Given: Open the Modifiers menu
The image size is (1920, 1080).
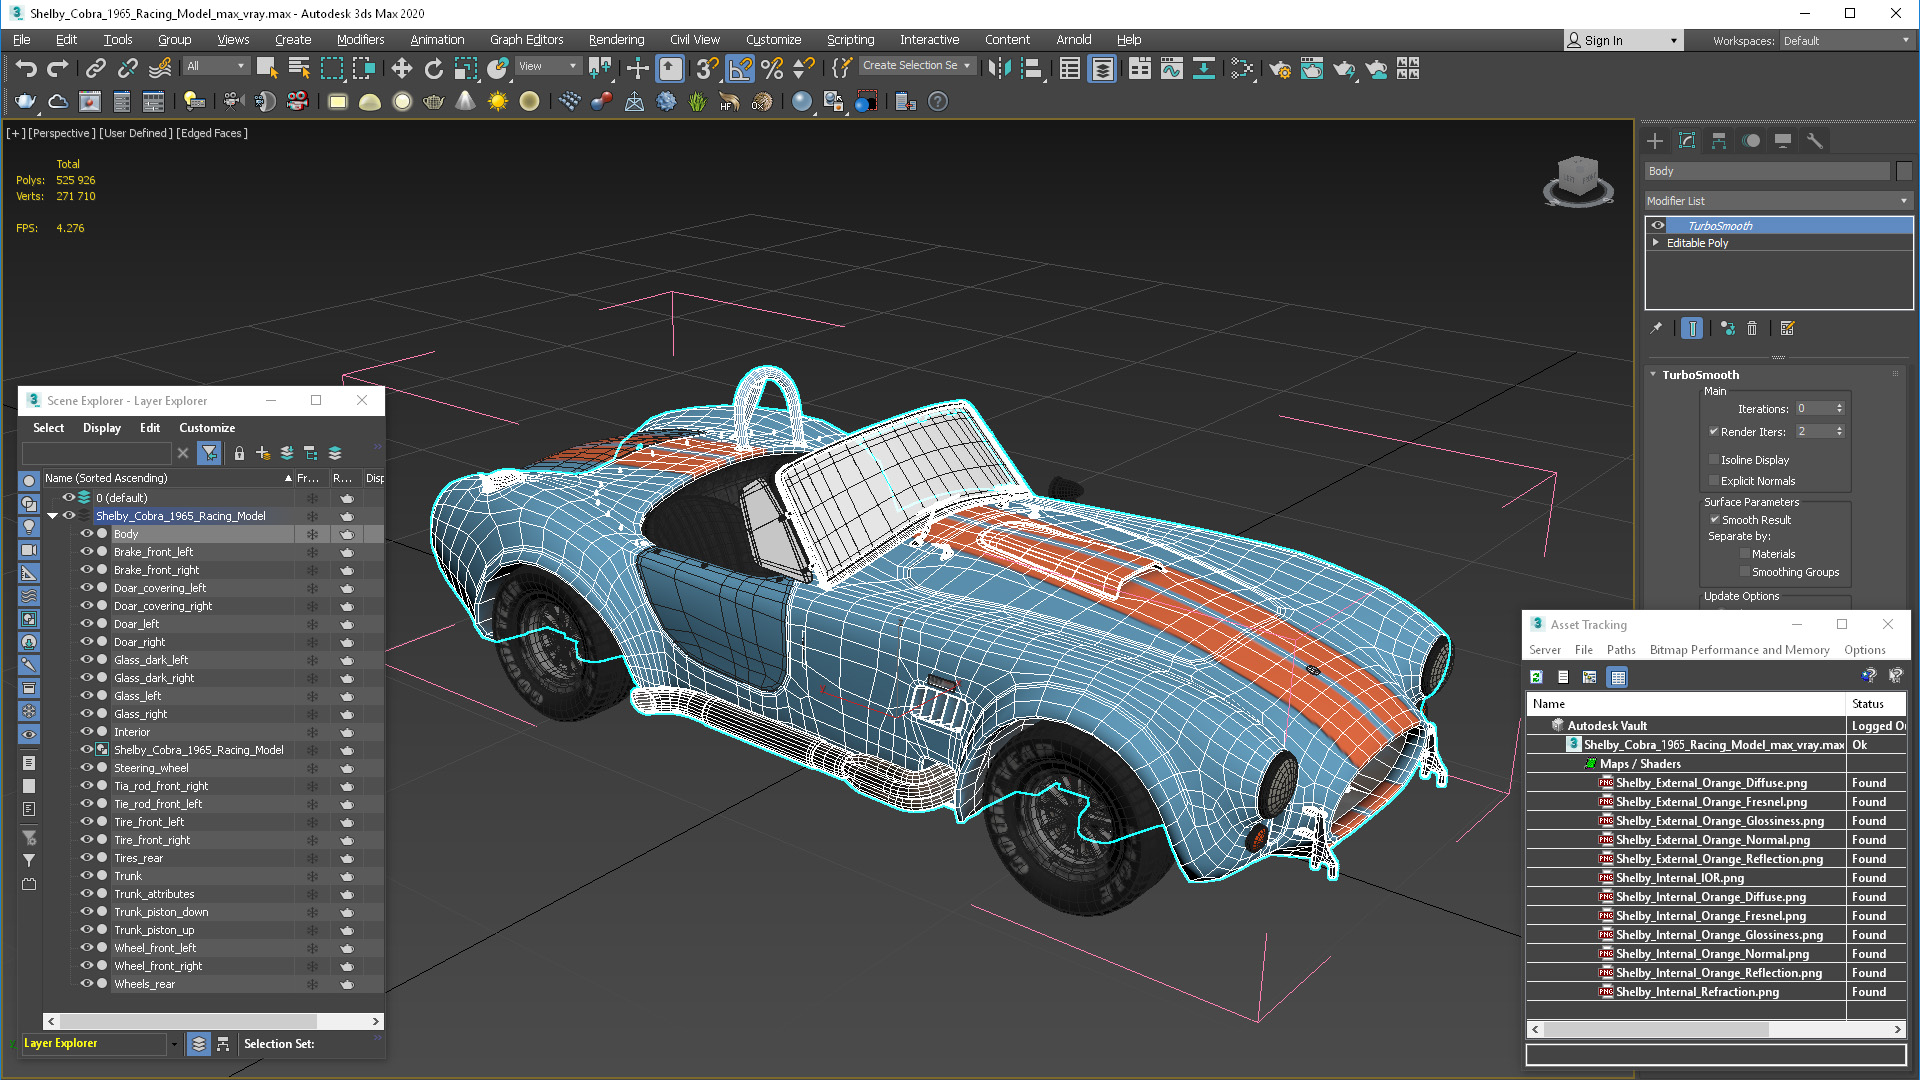Looking at the screenshot, I should pos(360,40).
